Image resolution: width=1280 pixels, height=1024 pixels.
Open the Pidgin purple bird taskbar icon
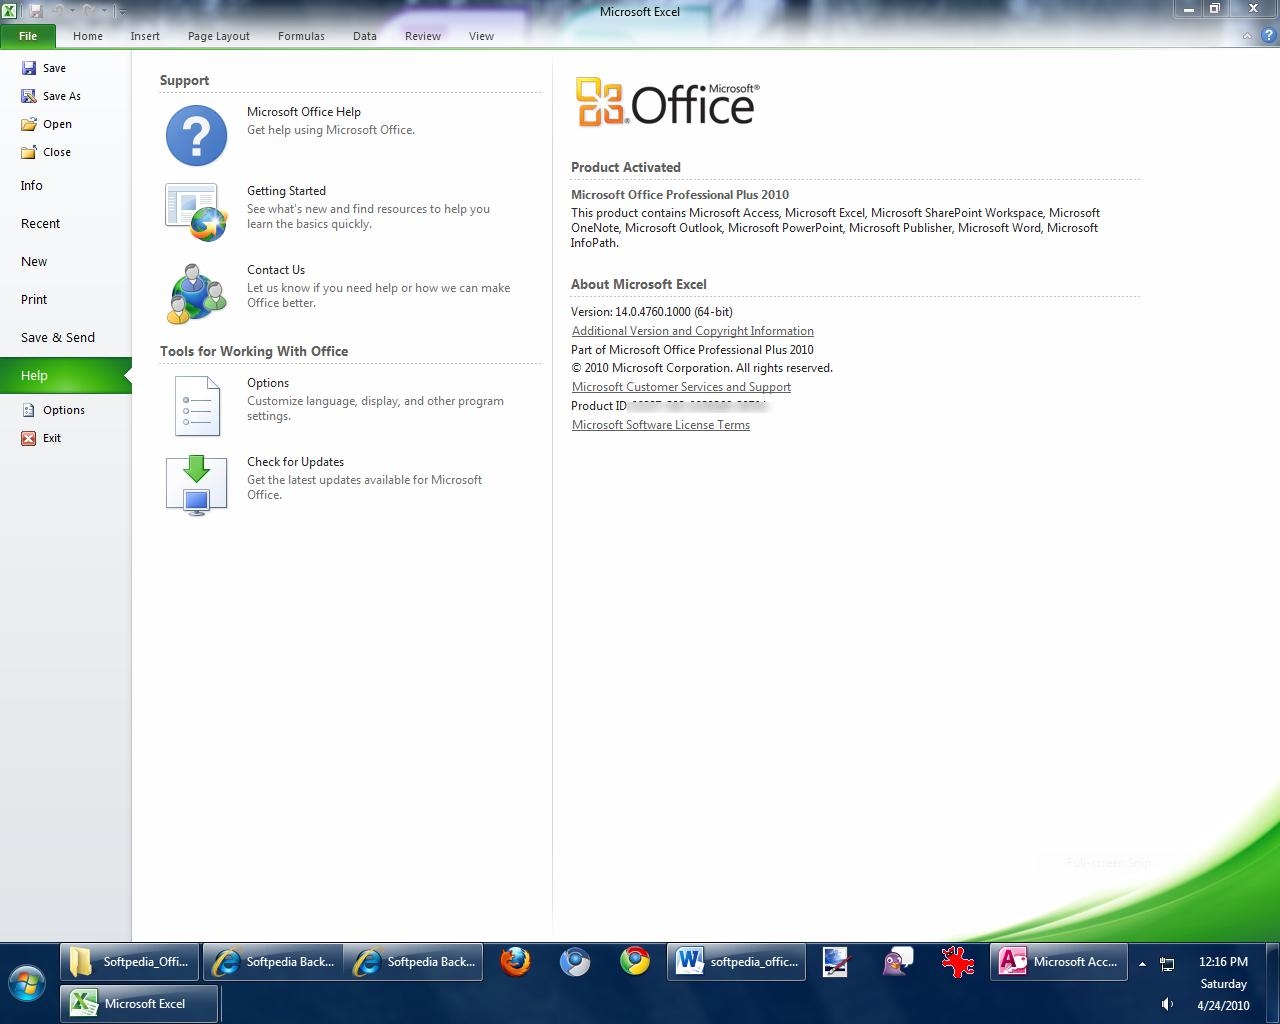[897, 962]
